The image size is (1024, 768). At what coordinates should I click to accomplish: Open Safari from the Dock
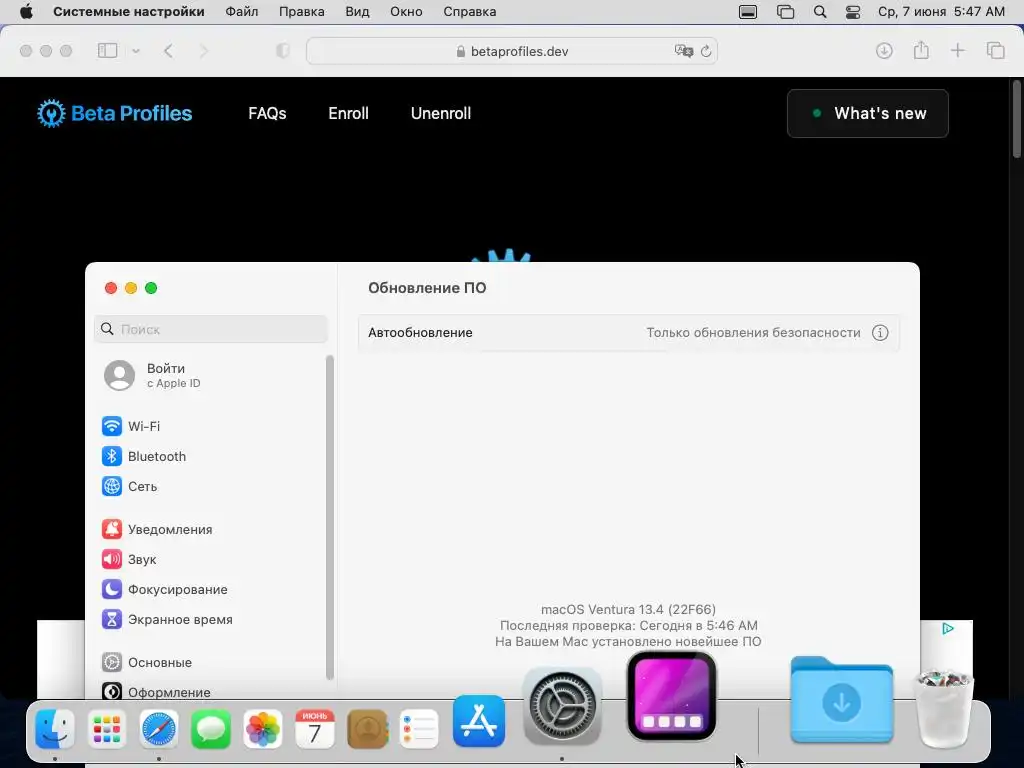coord(159,728)
